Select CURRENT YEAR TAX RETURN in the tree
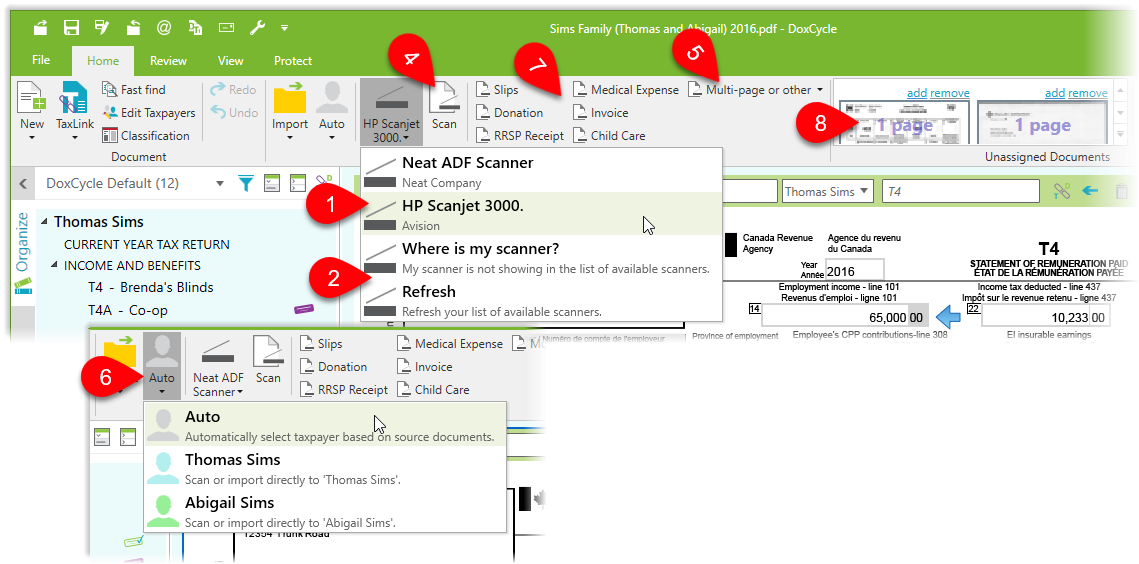Image resolution: width=1139 pixels, height=564 pixels. point(147,244)
